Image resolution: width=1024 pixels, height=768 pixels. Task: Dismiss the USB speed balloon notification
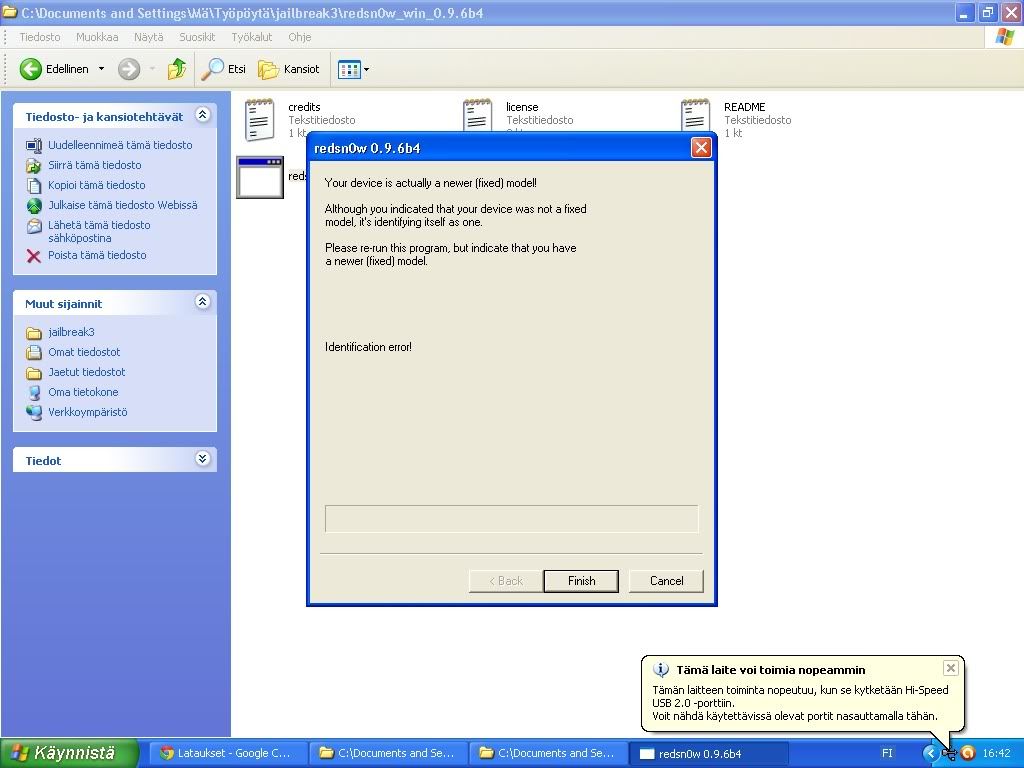(951, 667)
